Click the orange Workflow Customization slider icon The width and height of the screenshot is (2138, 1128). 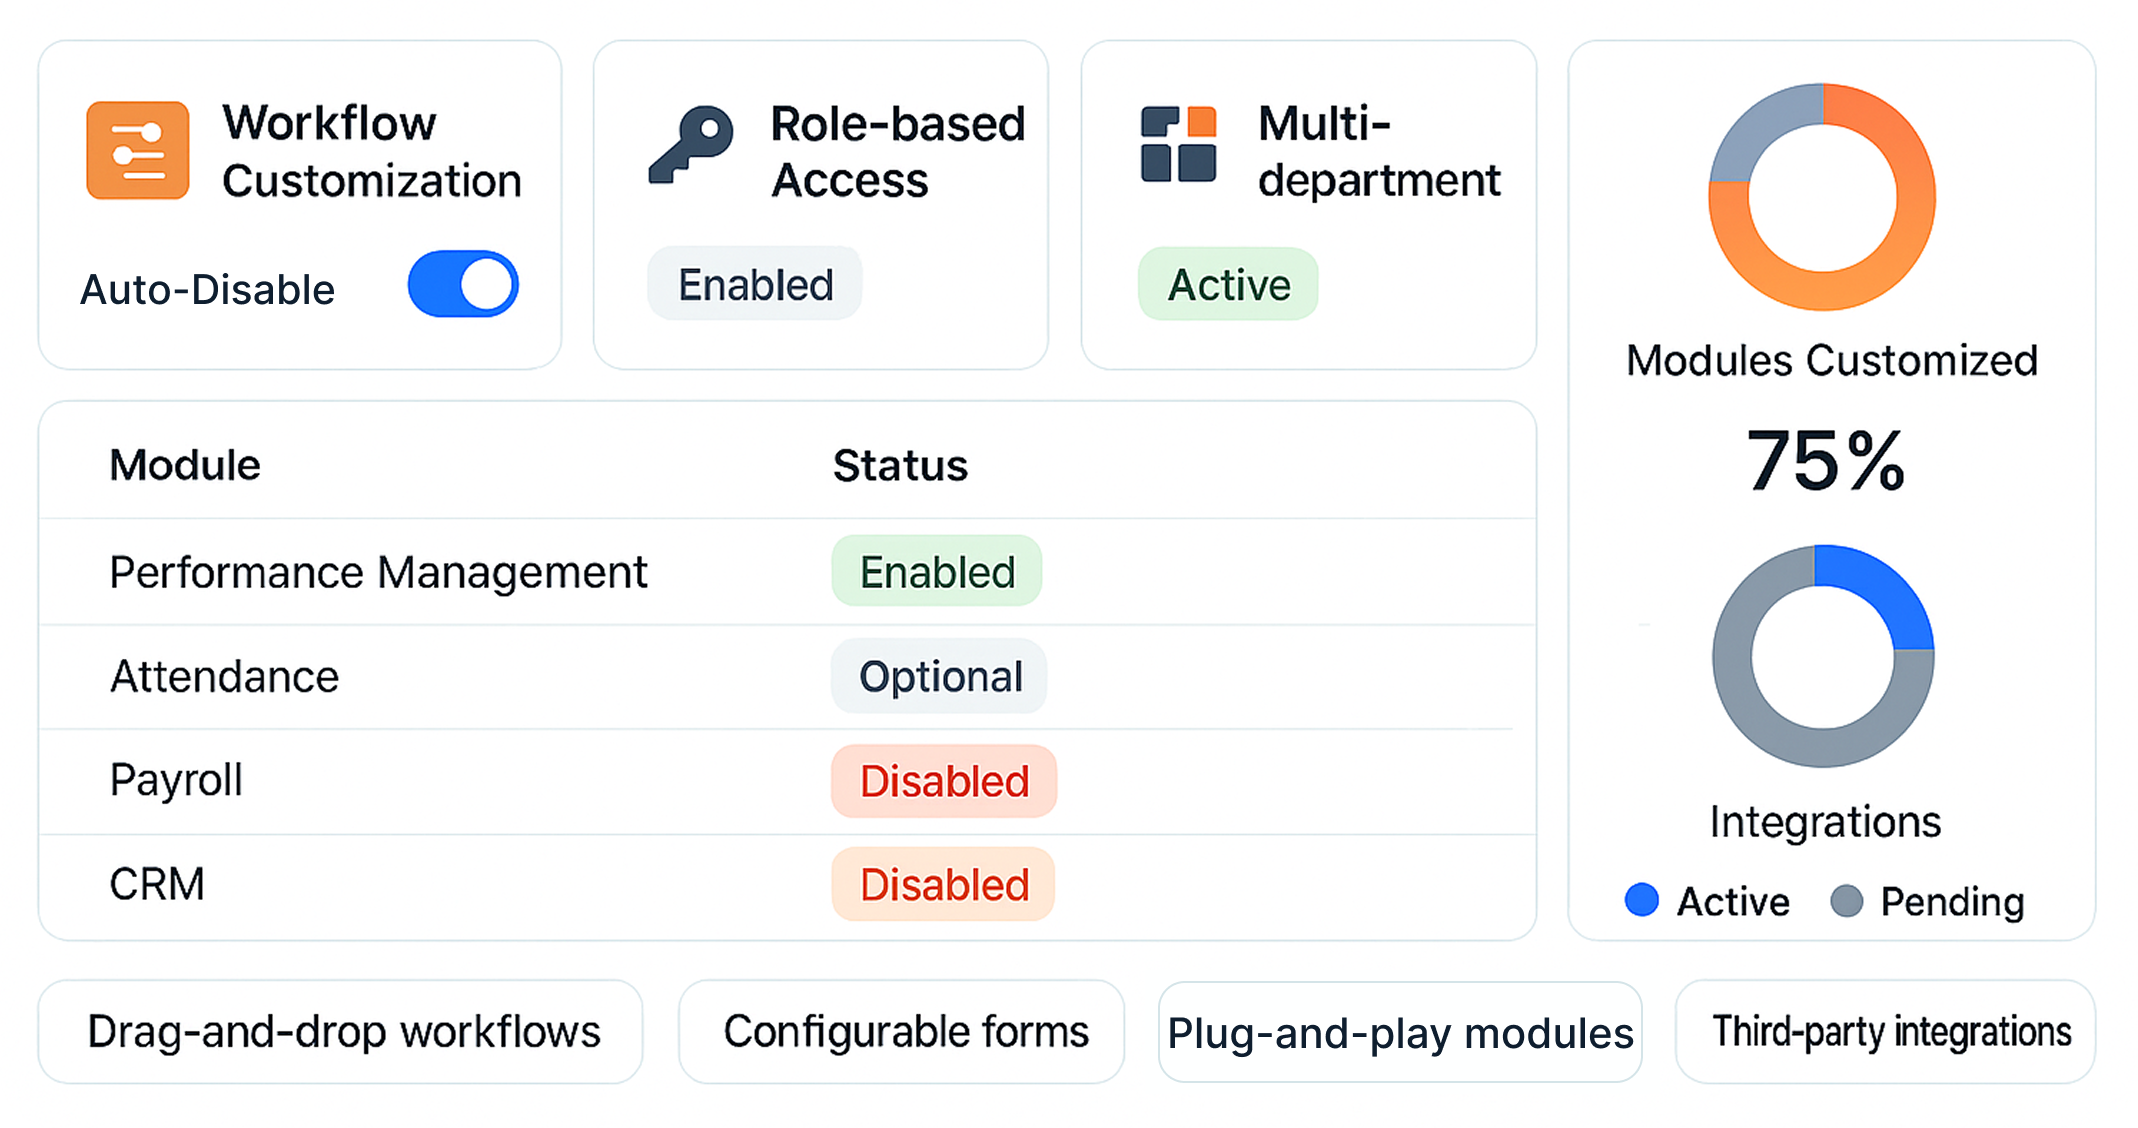138,150
